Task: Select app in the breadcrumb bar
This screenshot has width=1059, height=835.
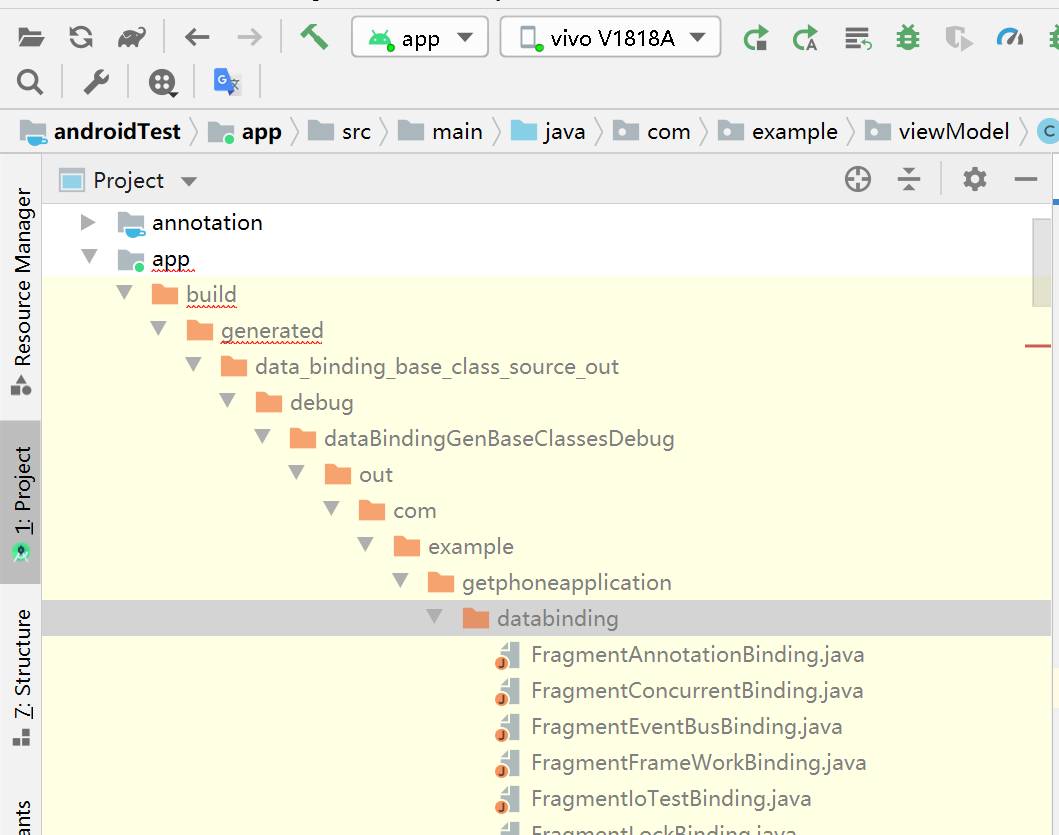Action: pyautogui.click(x=244, y=131)
